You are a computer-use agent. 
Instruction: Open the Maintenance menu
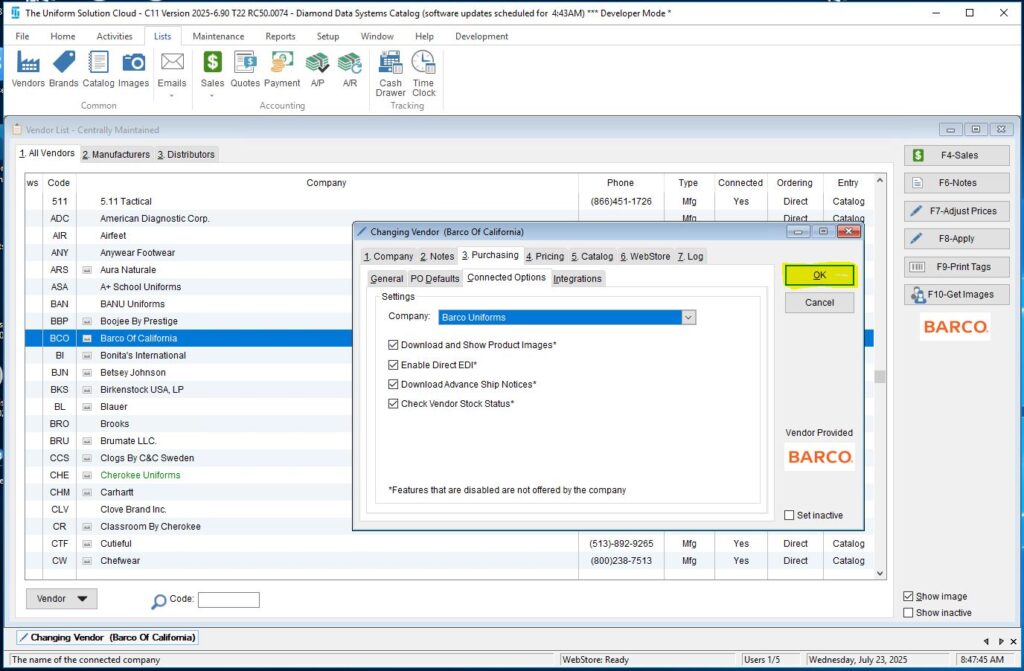(x=218, y=36)
